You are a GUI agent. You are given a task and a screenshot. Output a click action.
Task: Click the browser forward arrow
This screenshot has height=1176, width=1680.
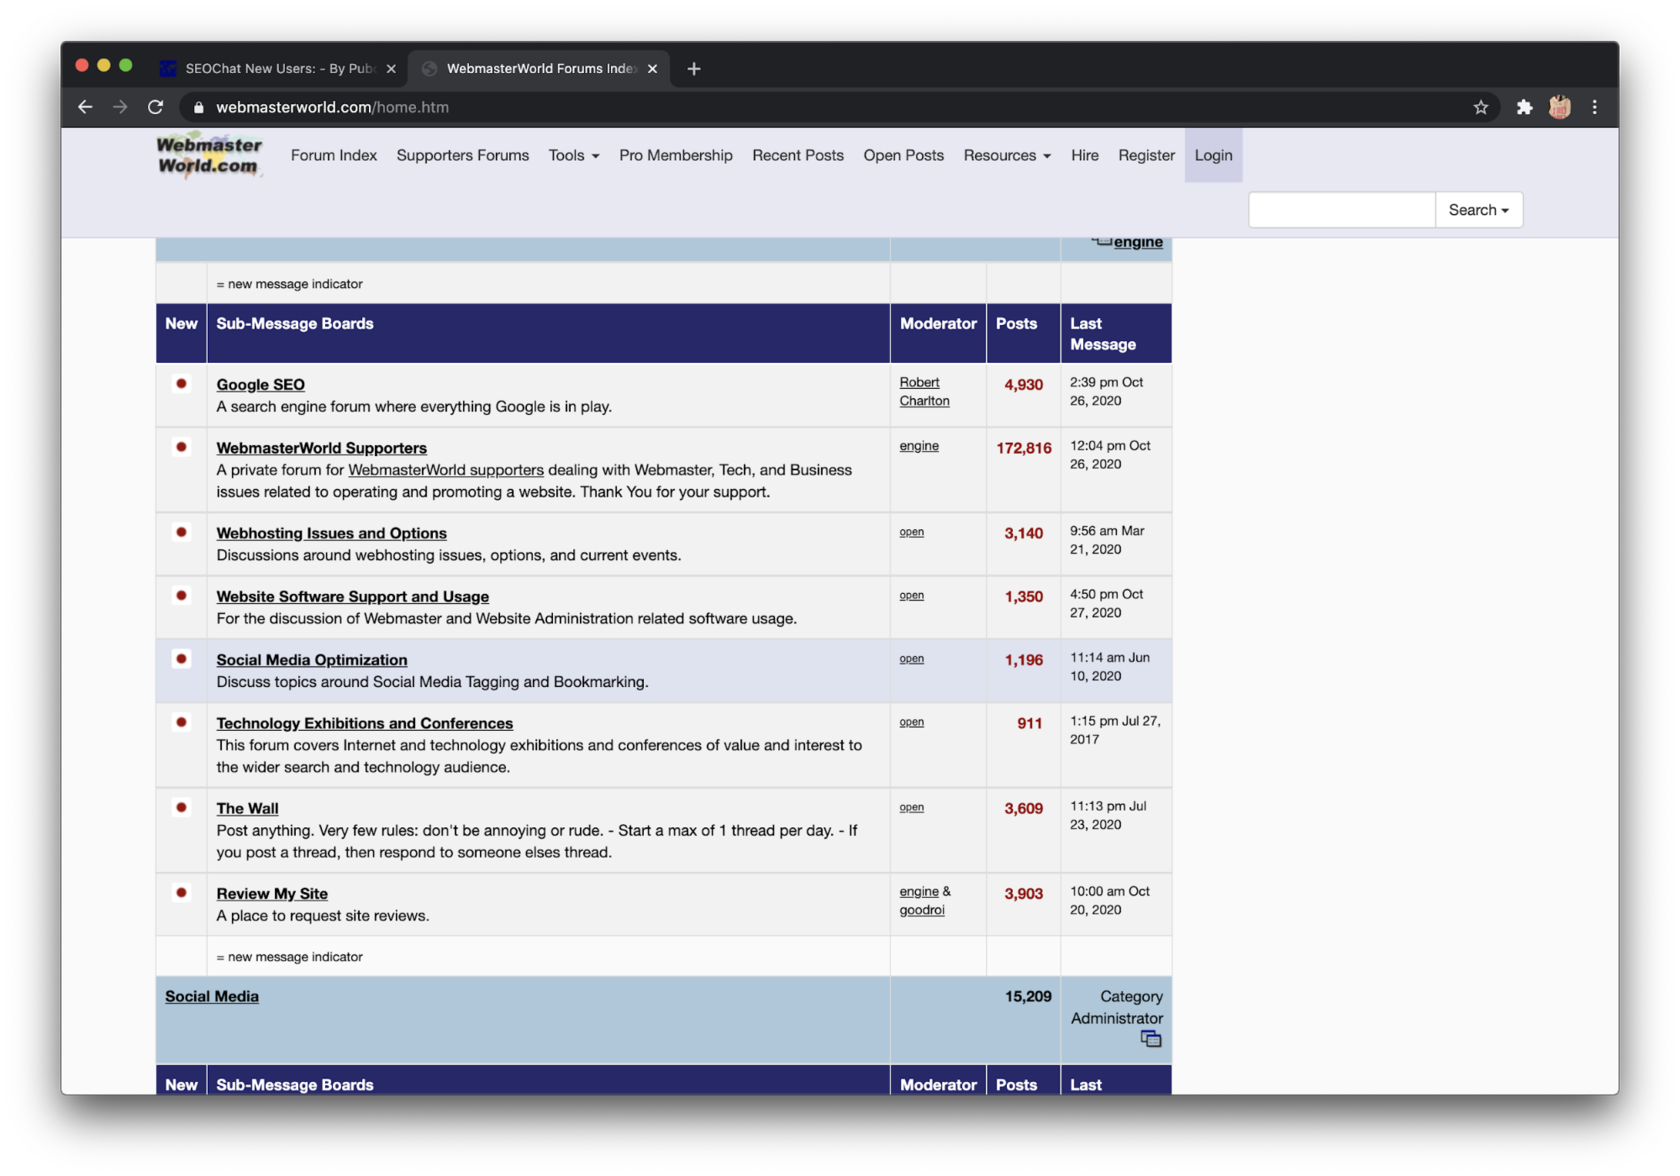(120, 107)
